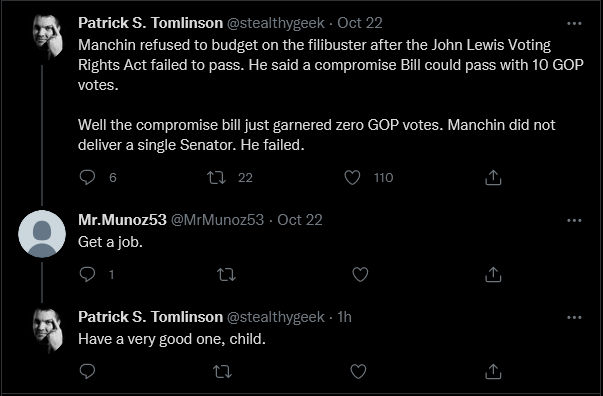The image size is (603, 396).
Task: Like the tweet with 110 likes
Action: tap(352, 178)
